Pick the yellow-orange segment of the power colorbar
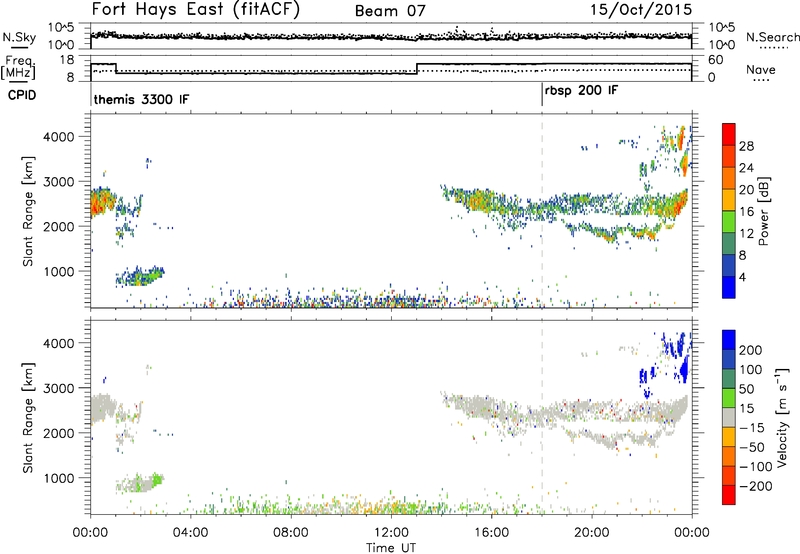Screen dimensions: 800x554 point(729,199)
